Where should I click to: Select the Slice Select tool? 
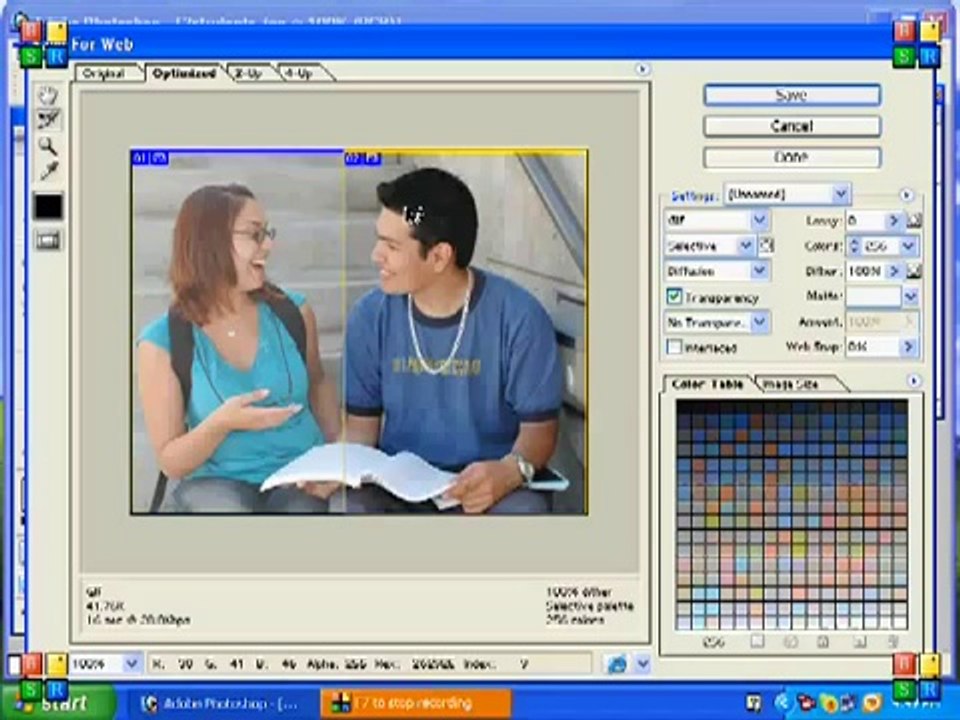pyautogui.click(x=48, y=120)
